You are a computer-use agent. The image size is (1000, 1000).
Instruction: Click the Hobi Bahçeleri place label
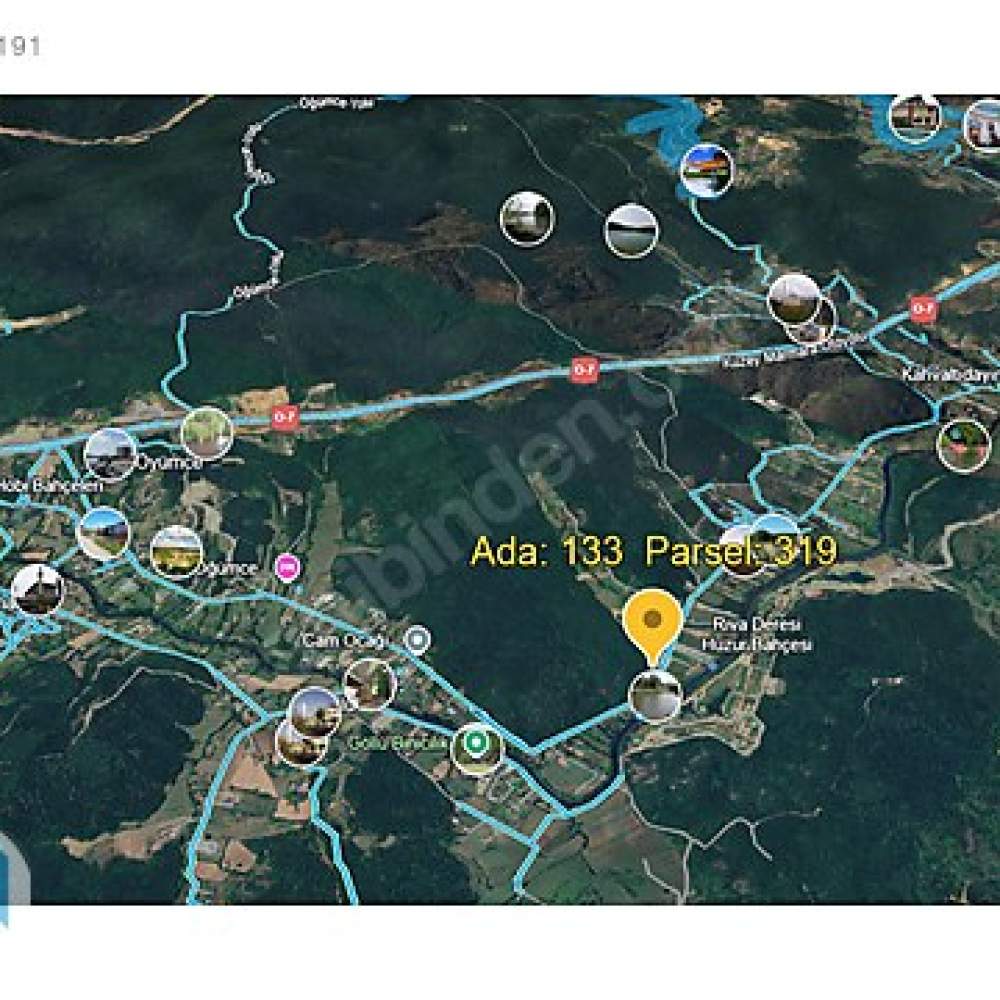(50, 487)
